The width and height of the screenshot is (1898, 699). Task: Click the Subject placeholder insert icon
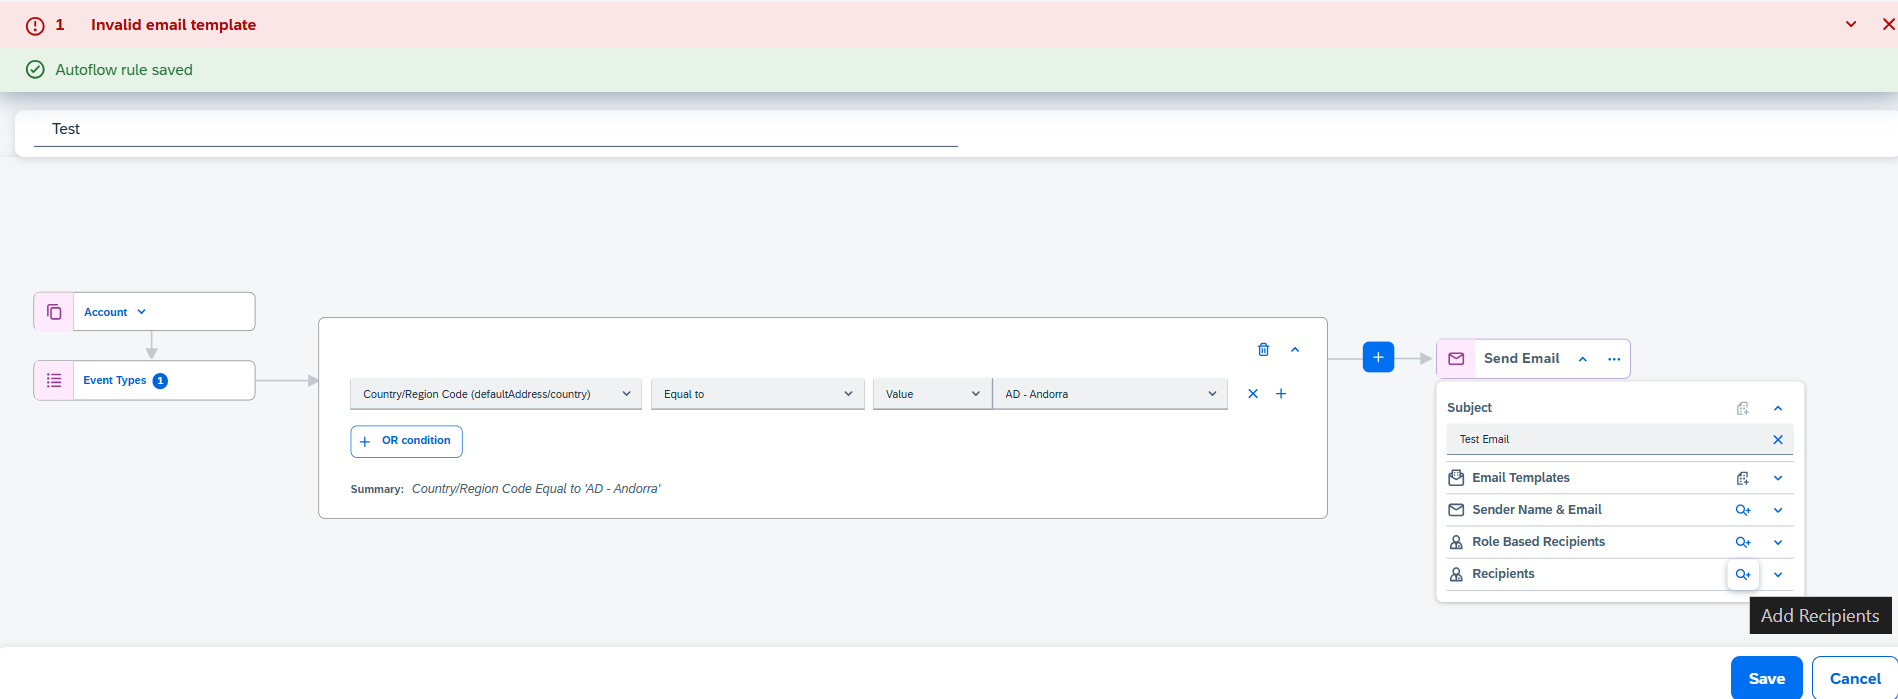click(1743, 408)
